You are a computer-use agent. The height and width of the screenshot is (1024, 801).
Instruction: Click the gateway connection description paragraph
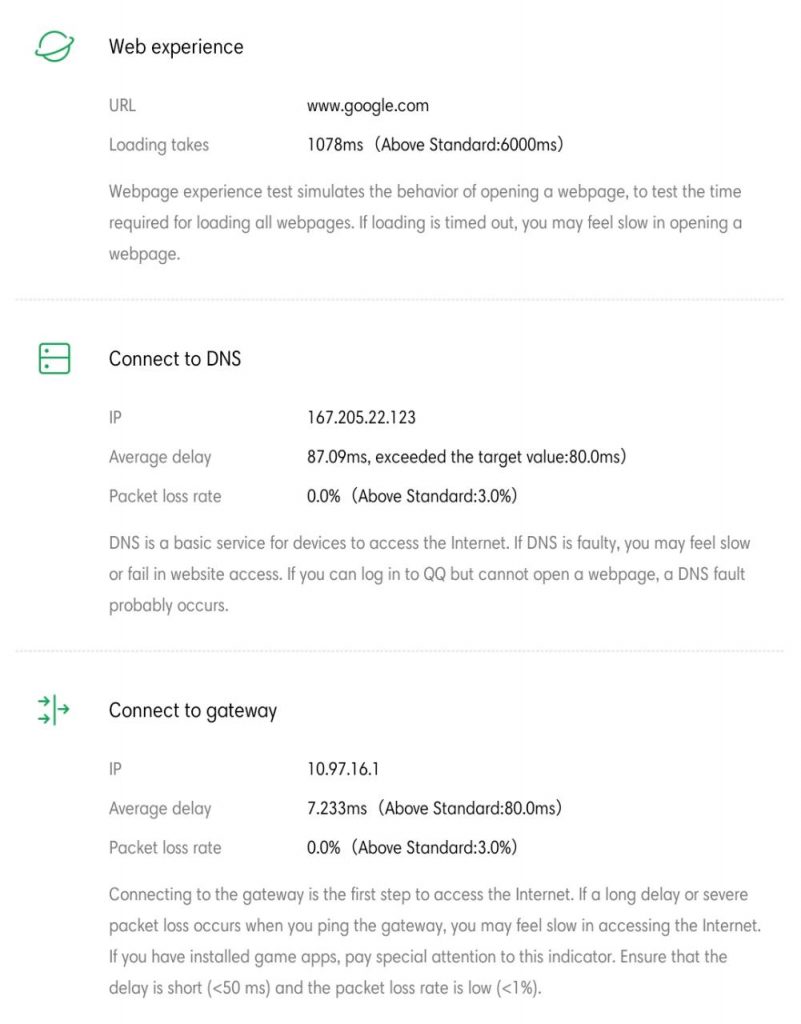click(x=433, y=941)
